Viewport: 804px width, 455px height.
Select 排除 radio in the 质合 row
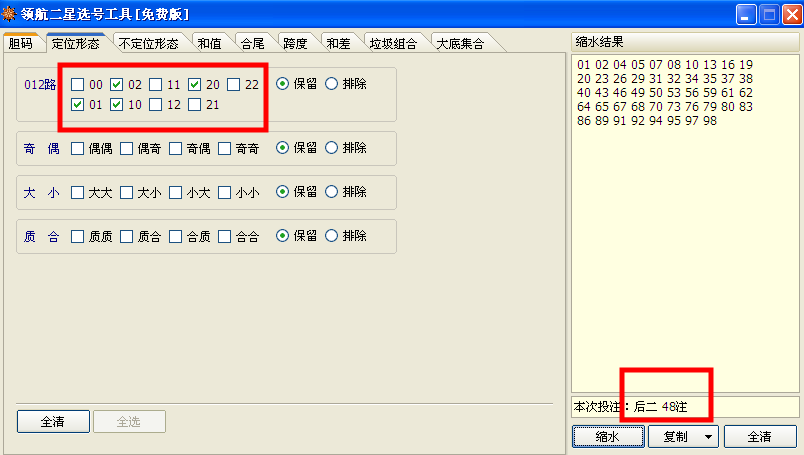(332, 236)
